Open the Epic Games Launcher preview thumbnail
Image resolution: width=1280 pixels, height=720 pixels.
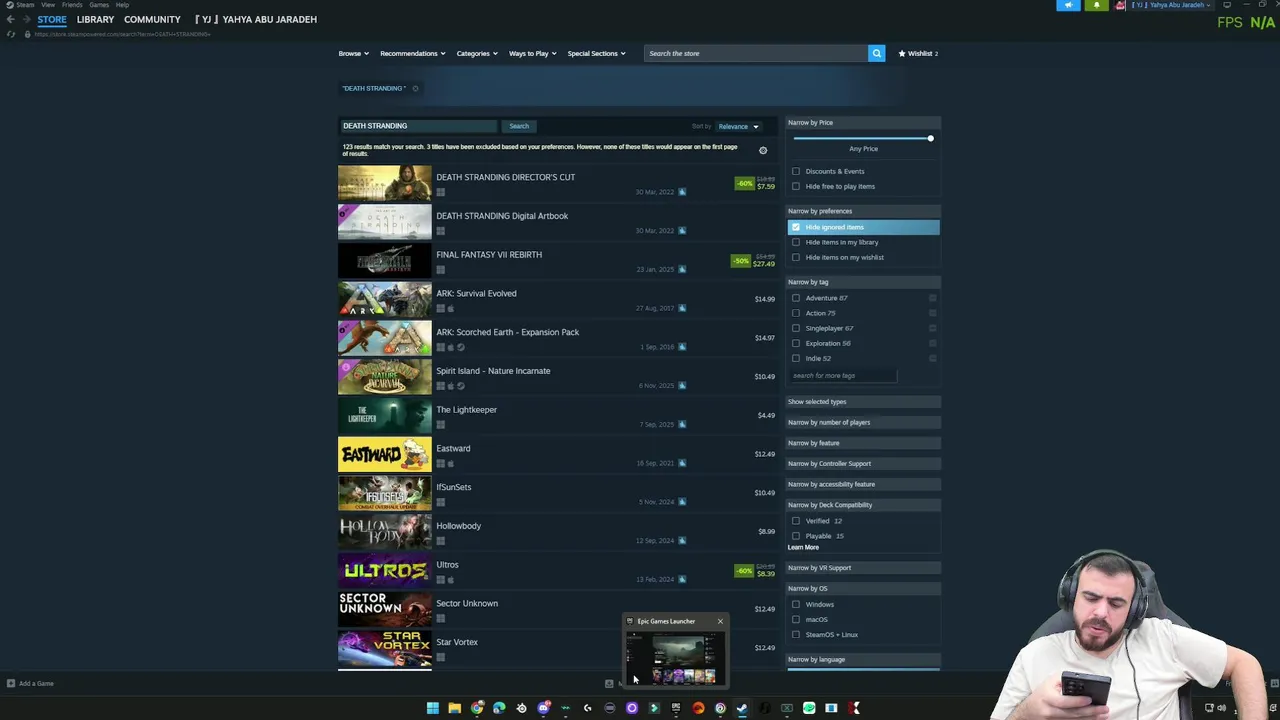coord(676,658)
